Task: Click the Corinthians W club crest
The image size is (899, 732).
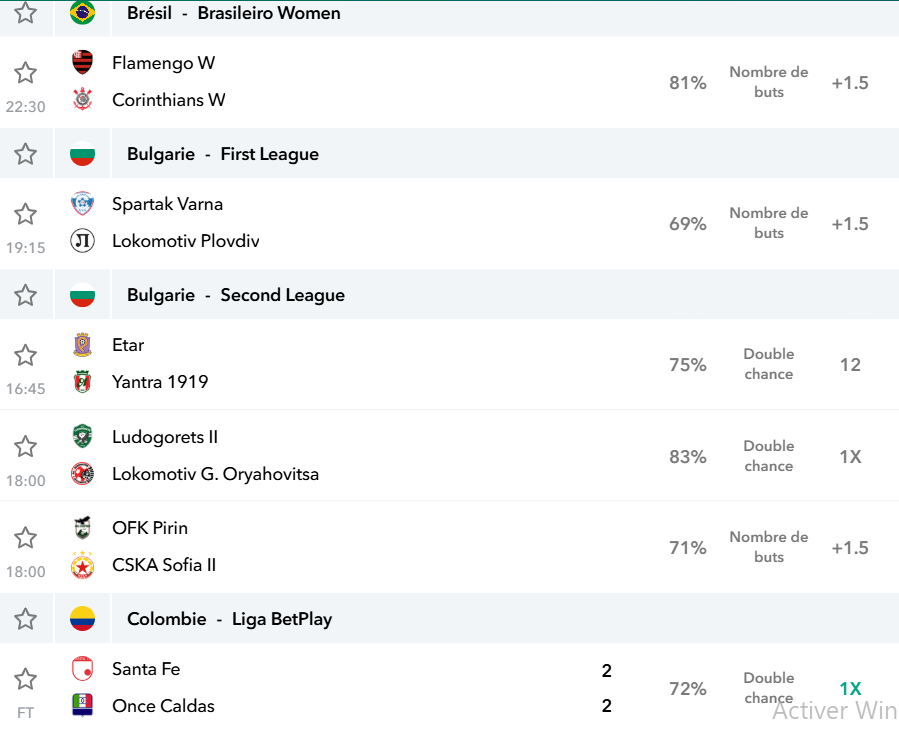Action: 83,99
